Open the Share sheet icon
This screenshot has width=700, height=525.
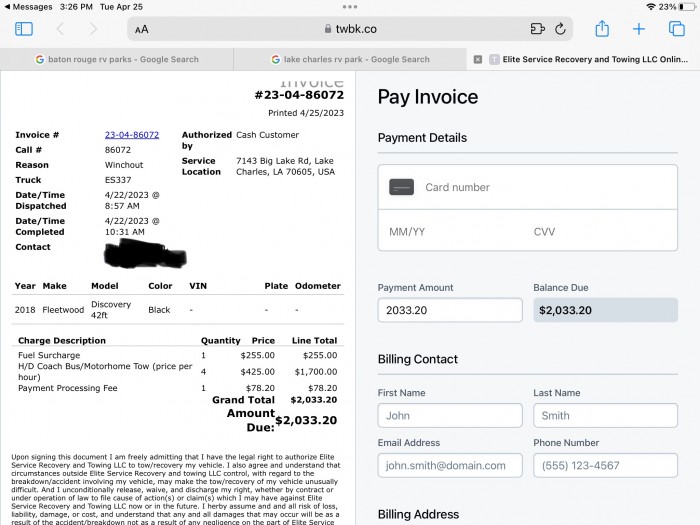pos(602,29)
